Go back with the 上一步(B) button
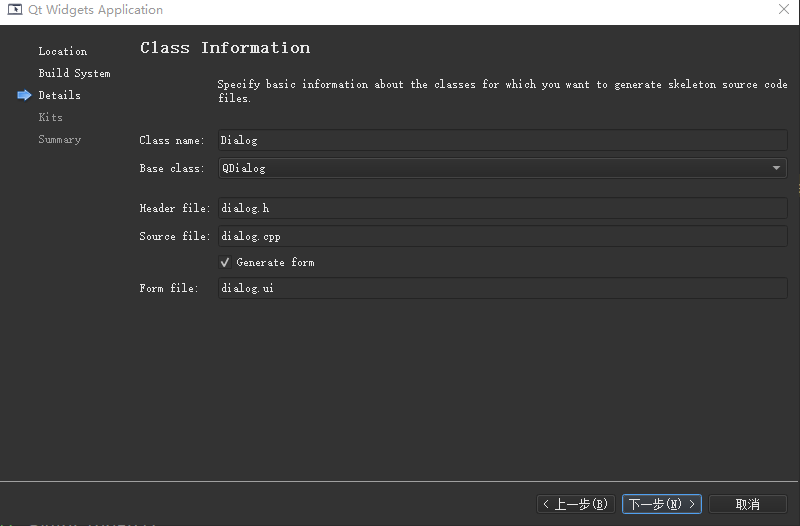 [576, 504]
